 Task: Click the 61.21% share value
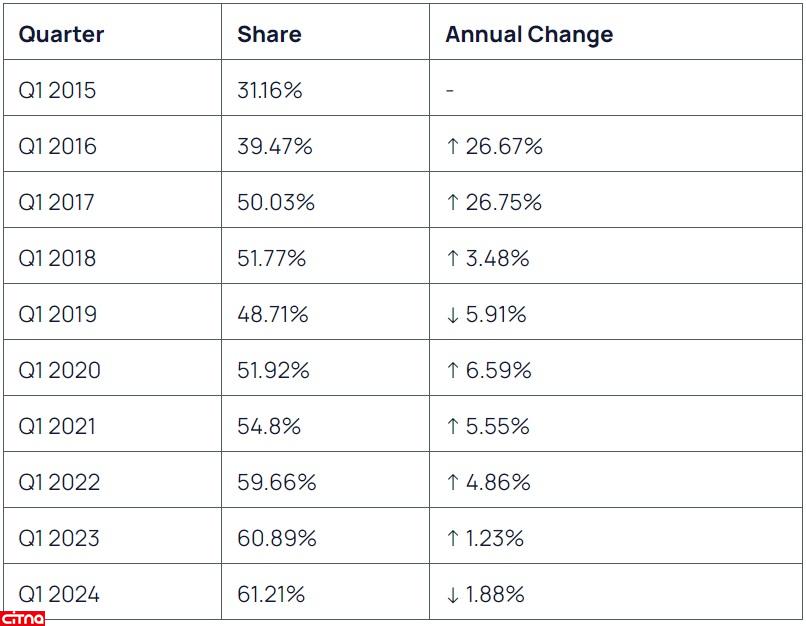[x=271, y=595]
